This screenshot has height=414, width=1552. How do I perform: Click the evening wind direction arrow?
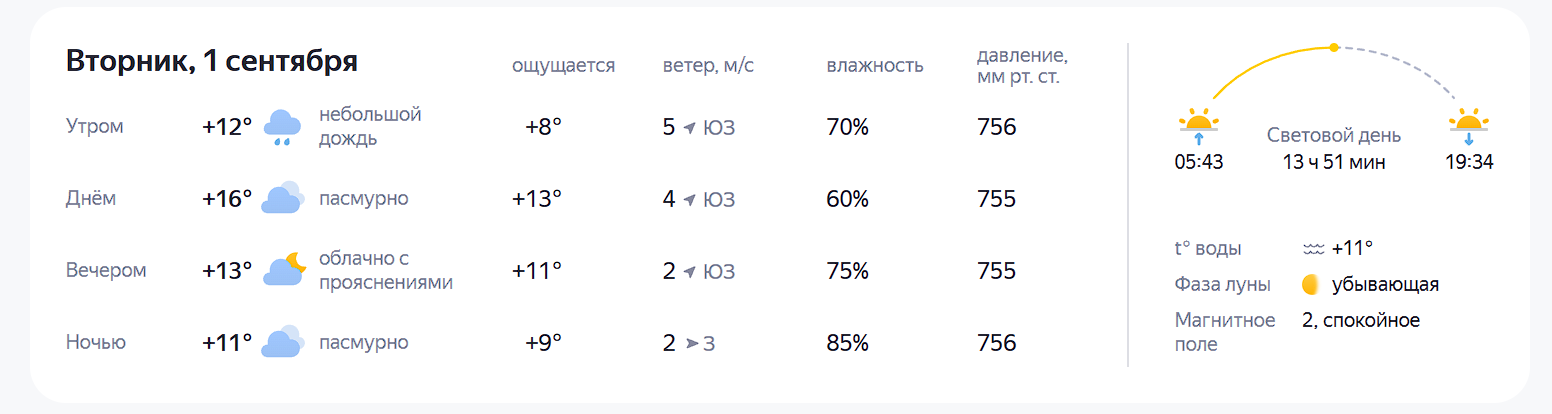point(689,272)
